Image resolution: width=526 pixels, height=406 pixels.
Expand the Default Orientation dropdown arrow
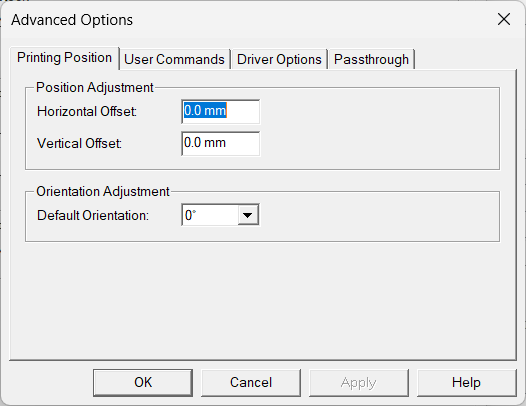248,215
